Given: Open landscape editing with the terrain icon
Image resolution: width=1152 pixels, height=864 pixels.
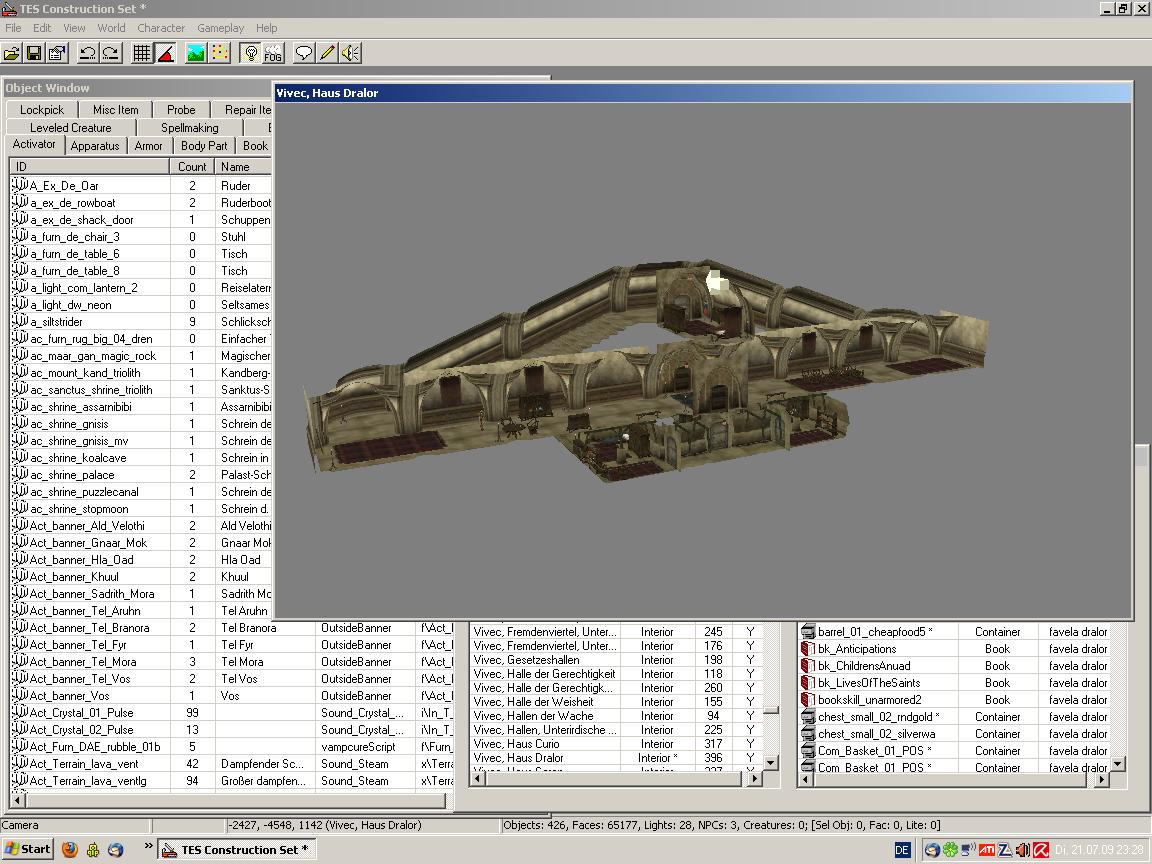Looking at the screenshot, I should 196,53.
